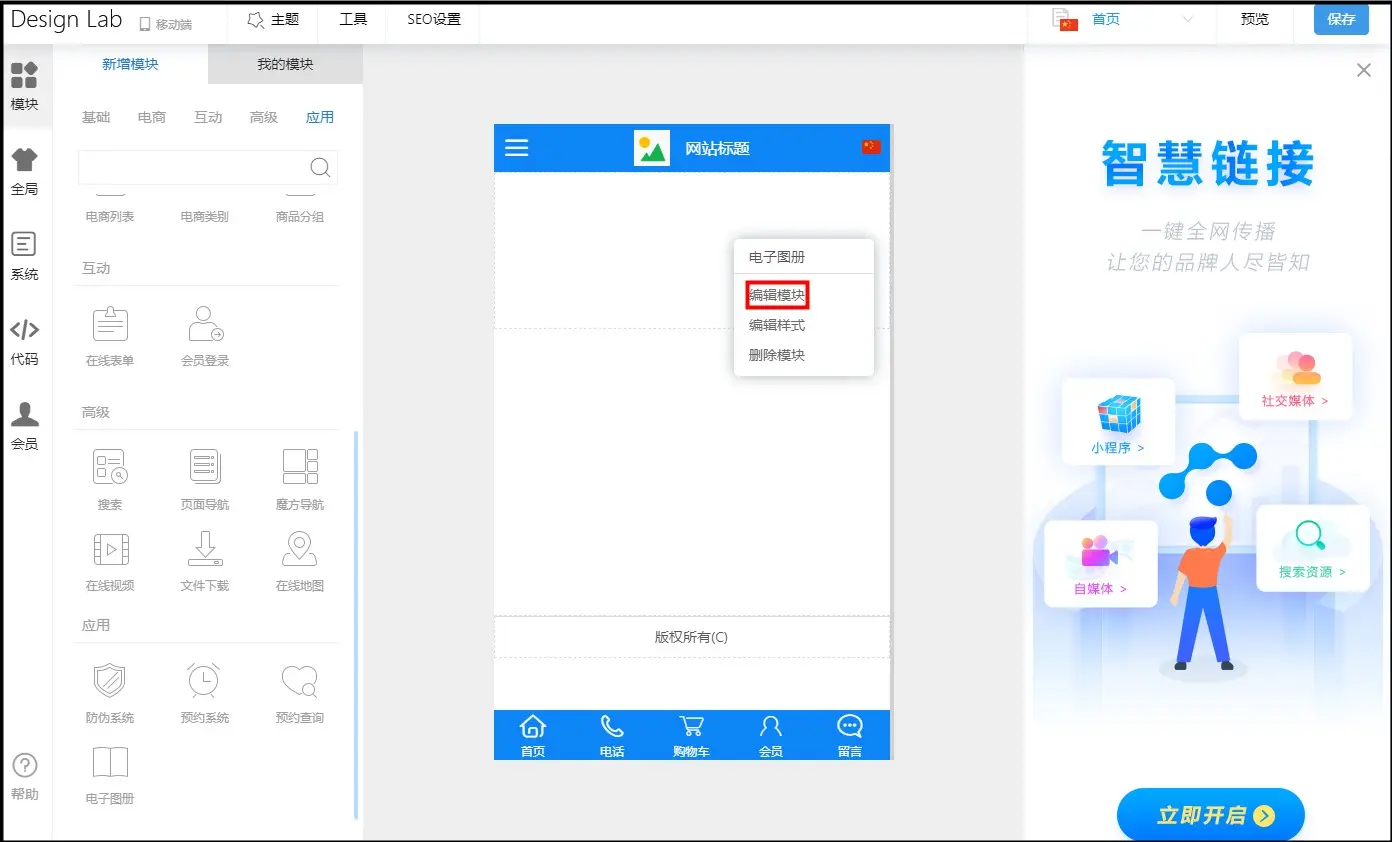Add the 在线视频 module
Viewport: 1392px width, 842px height.
[x=110, y=550]
